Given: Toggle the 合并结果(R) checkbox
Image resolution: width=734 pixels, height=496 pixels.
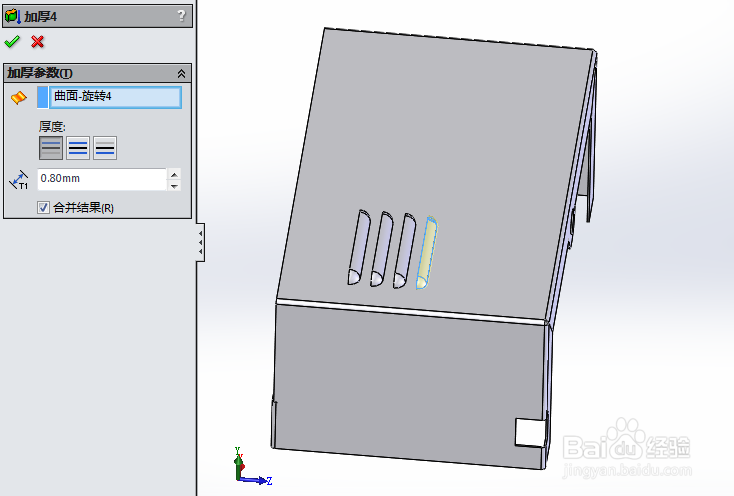Looking at the screenshot, I should tap(44, 207).
